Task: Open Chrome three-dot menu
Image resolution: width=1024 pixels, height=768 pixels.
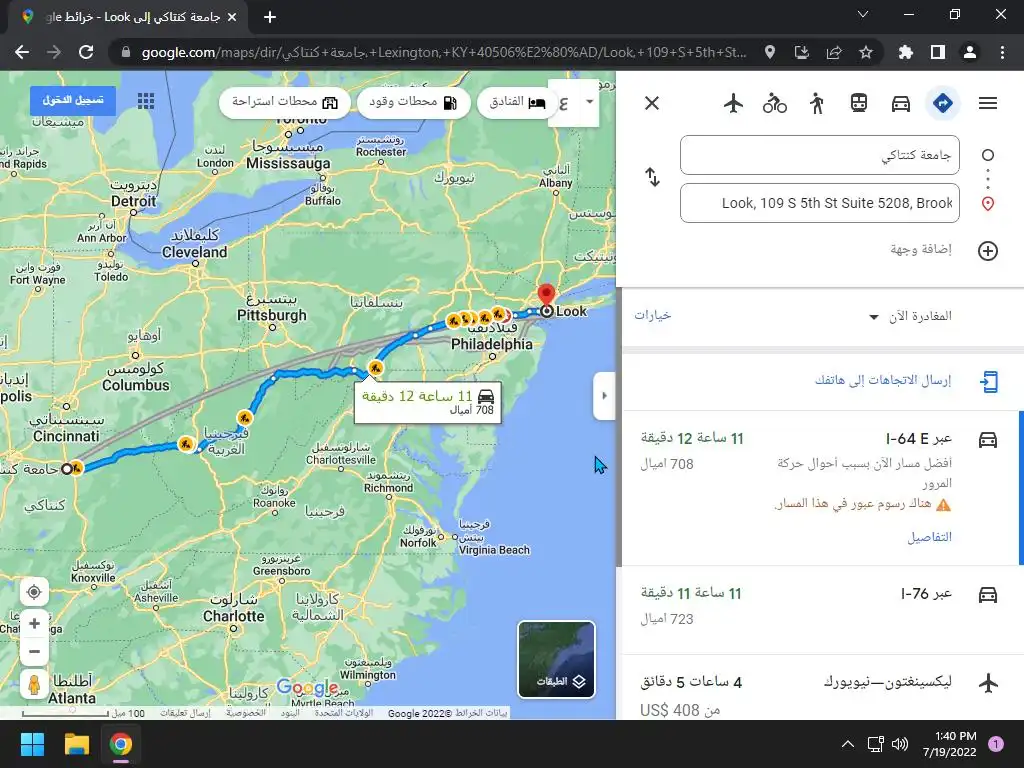Action: [1002, 52]
